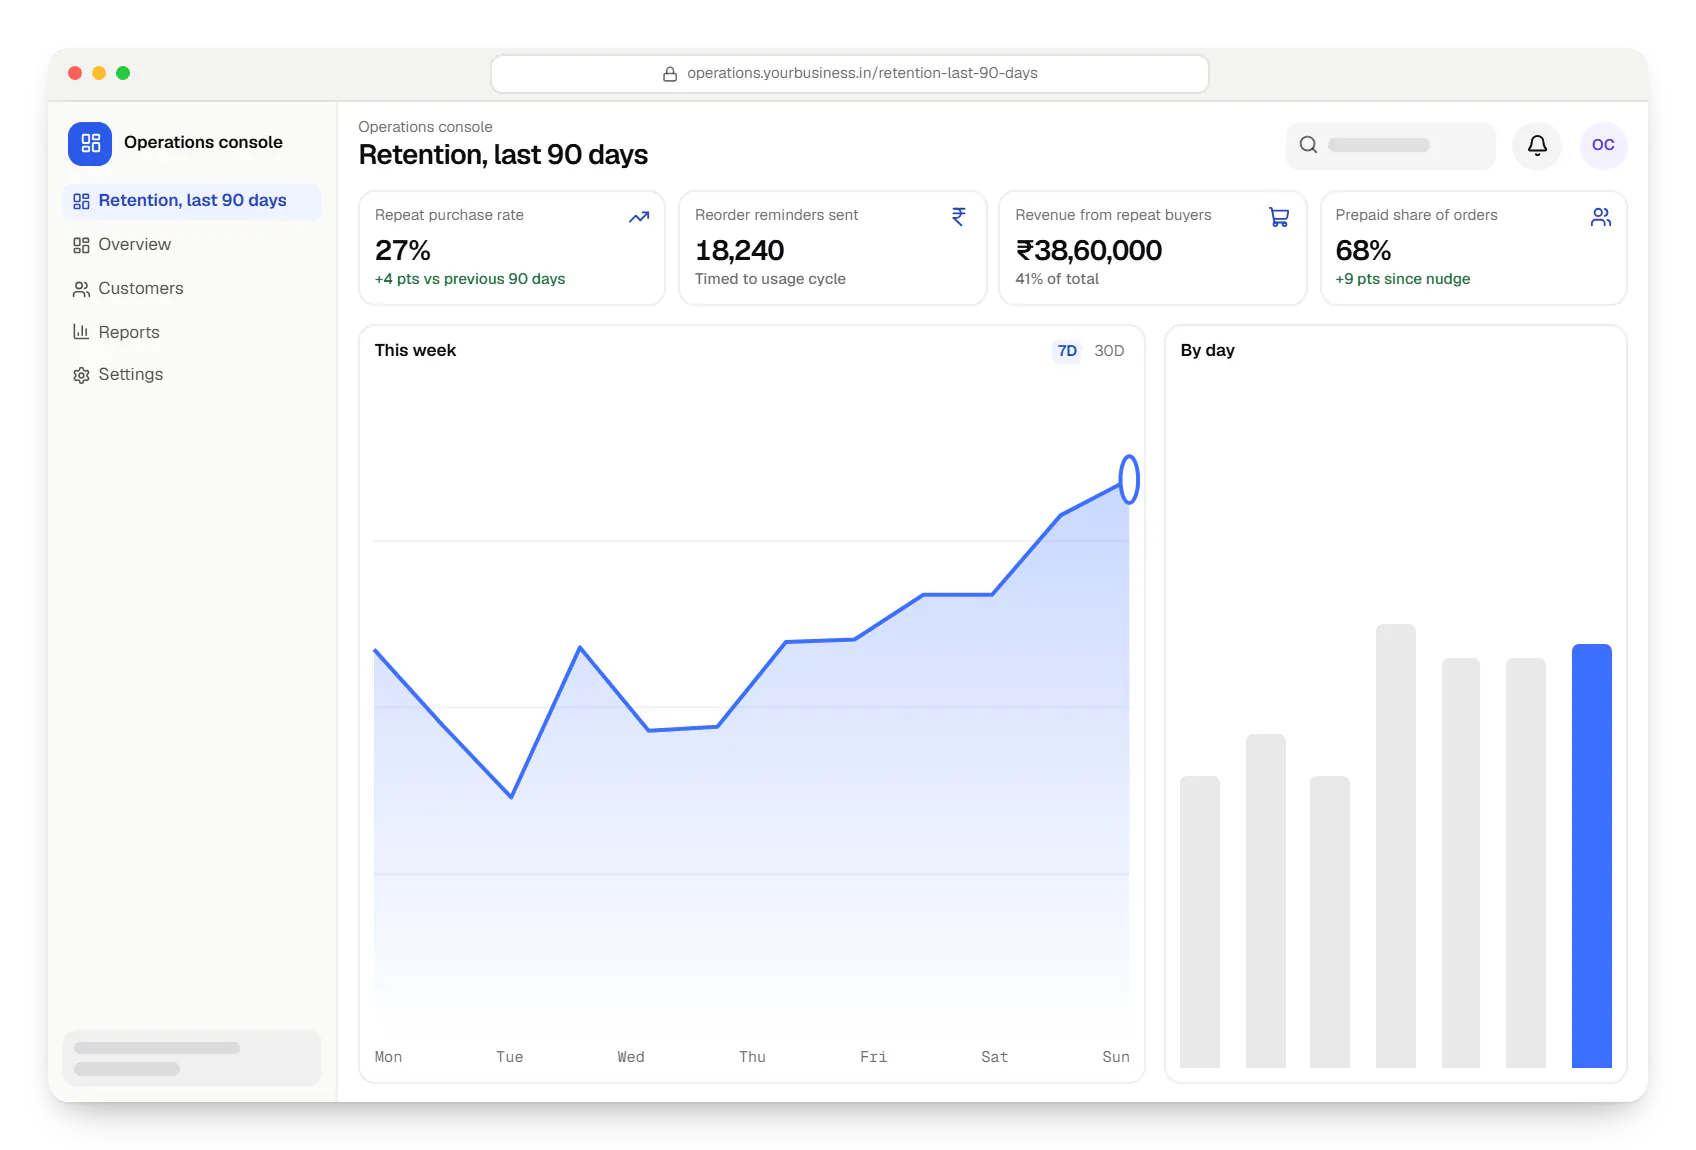This screenshot has height=1150, width=1696.
Task: Focus the search input field
Action: tap(1390, 145)
